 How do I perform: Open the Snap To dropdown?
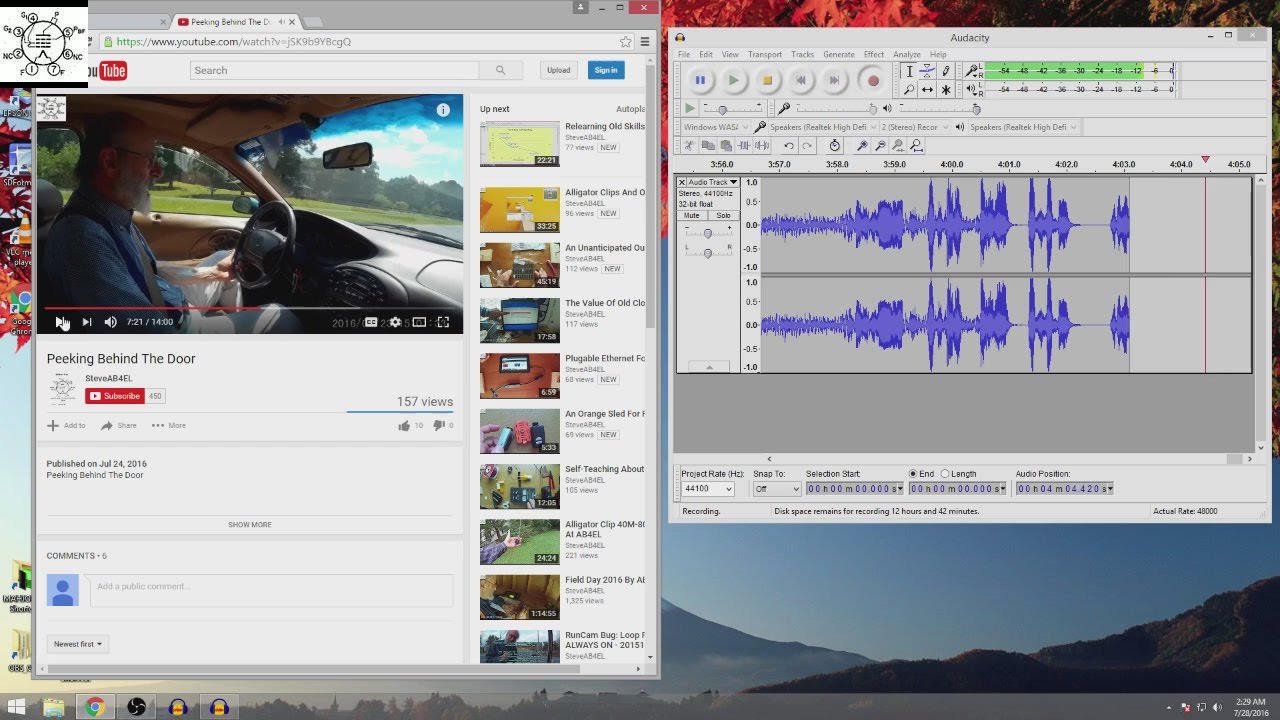point(777,489)
